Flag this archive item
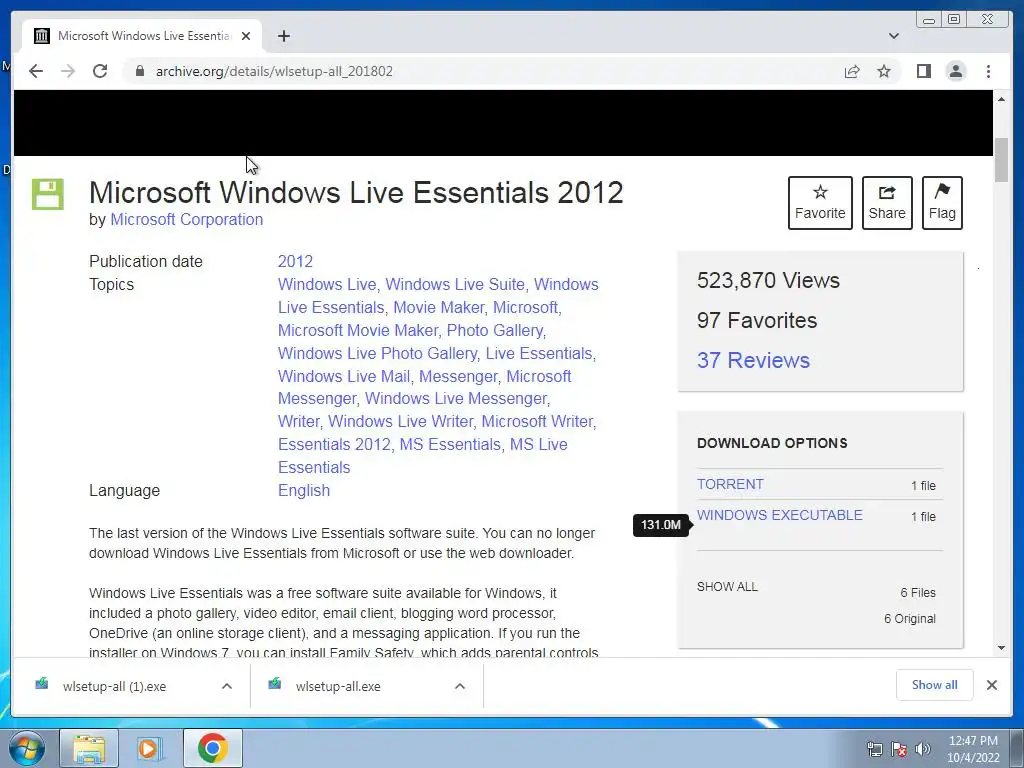The width and height of the screenshot is (1024, 768). 942,202
